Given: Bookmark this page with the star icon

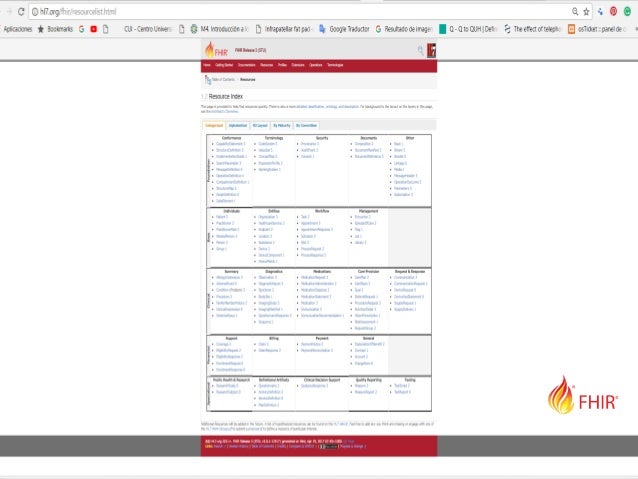Looking at the screenshot, I should coord(586,11).
